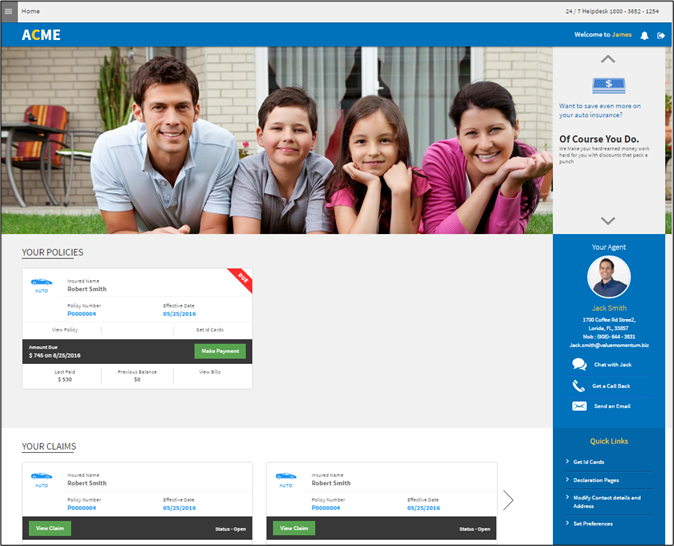Advance claims with right arrow
Image resolution: width=674 pixels, height=546 pixels.
(508, 500)
